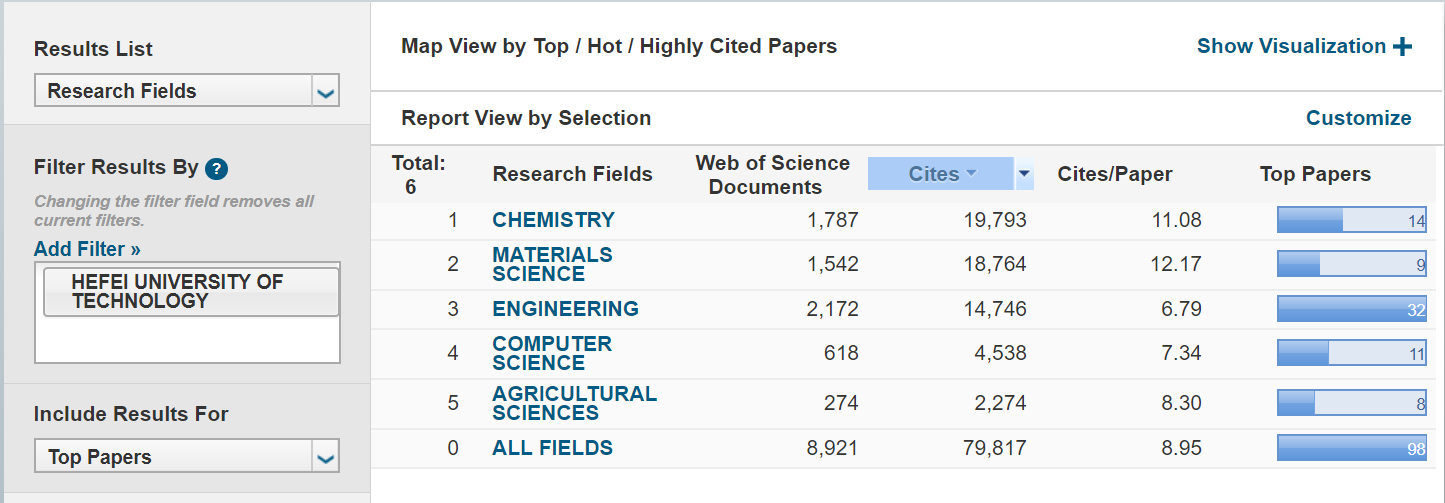1445x503 pixels.
Task: Click the Chemistry top papers bar
Action: coord(1351,220)
